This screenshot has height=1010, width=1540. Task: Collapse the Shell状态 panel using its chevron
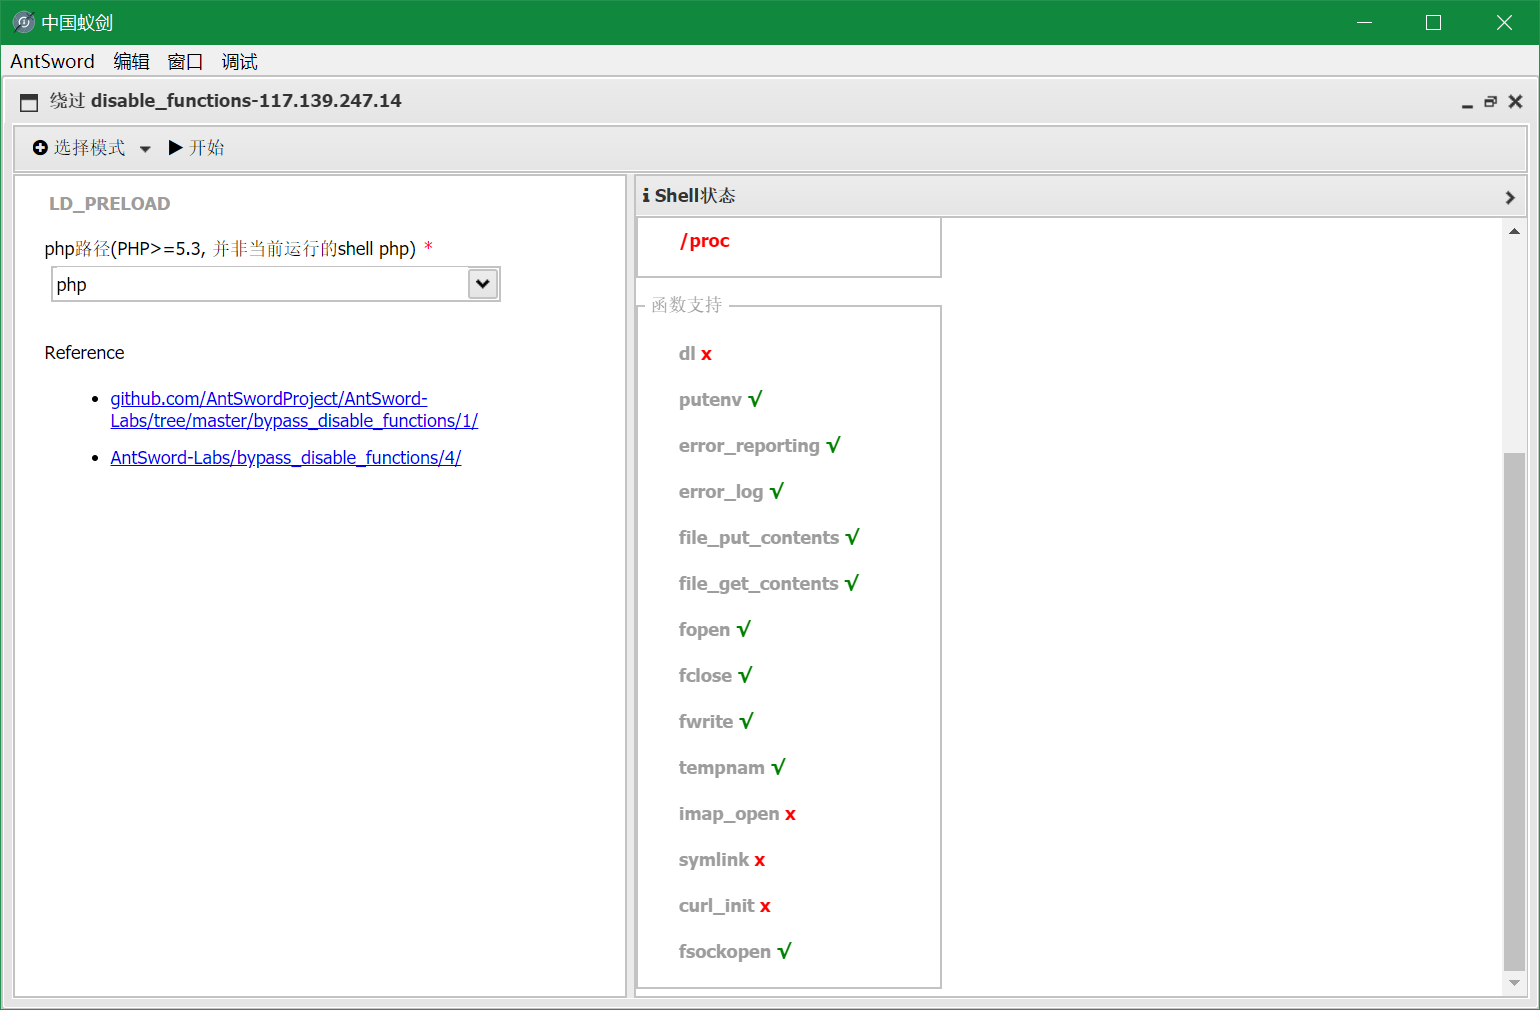tap(1510, 197)
